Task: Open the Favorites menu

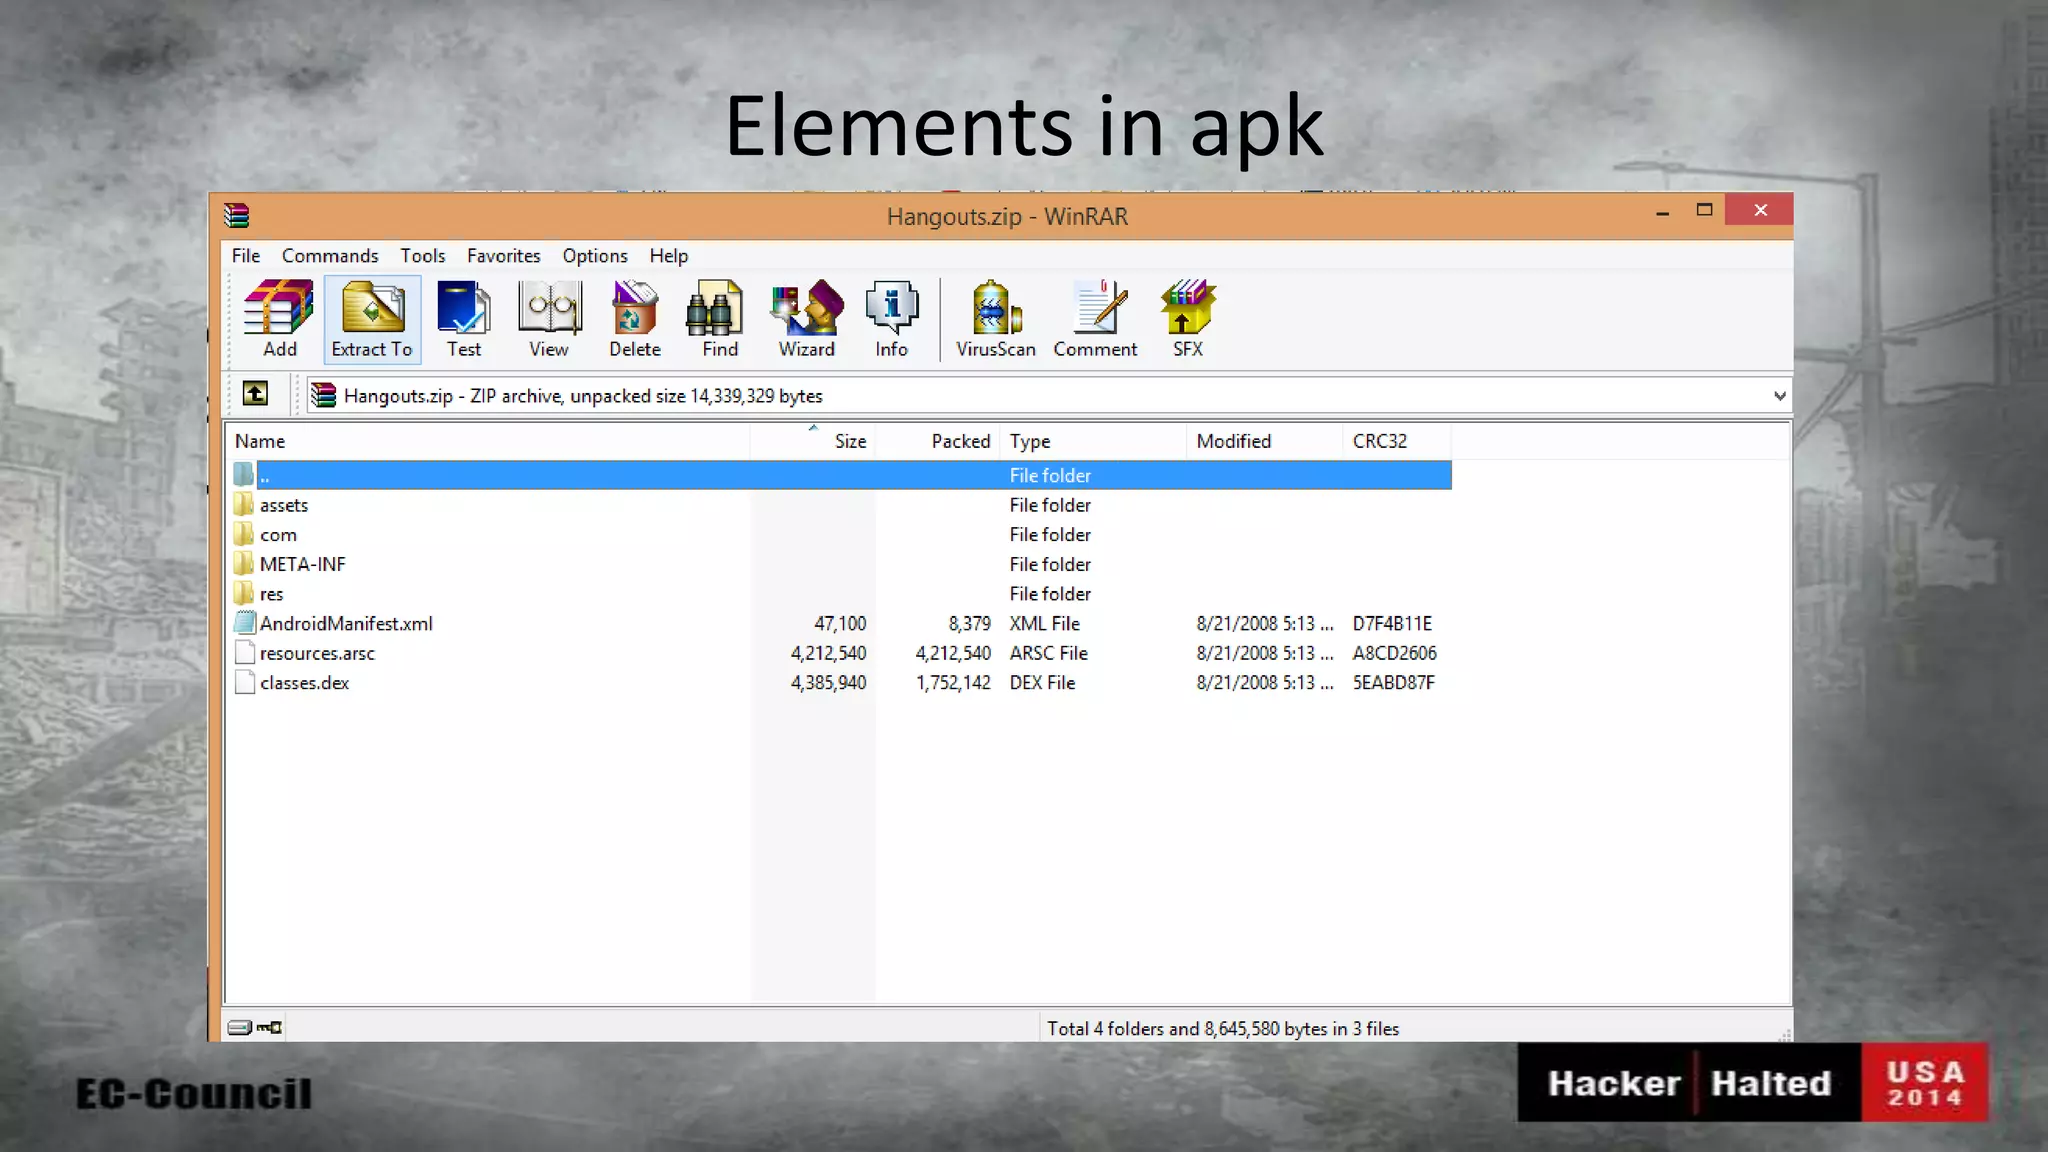Action: tap(503, 256)
